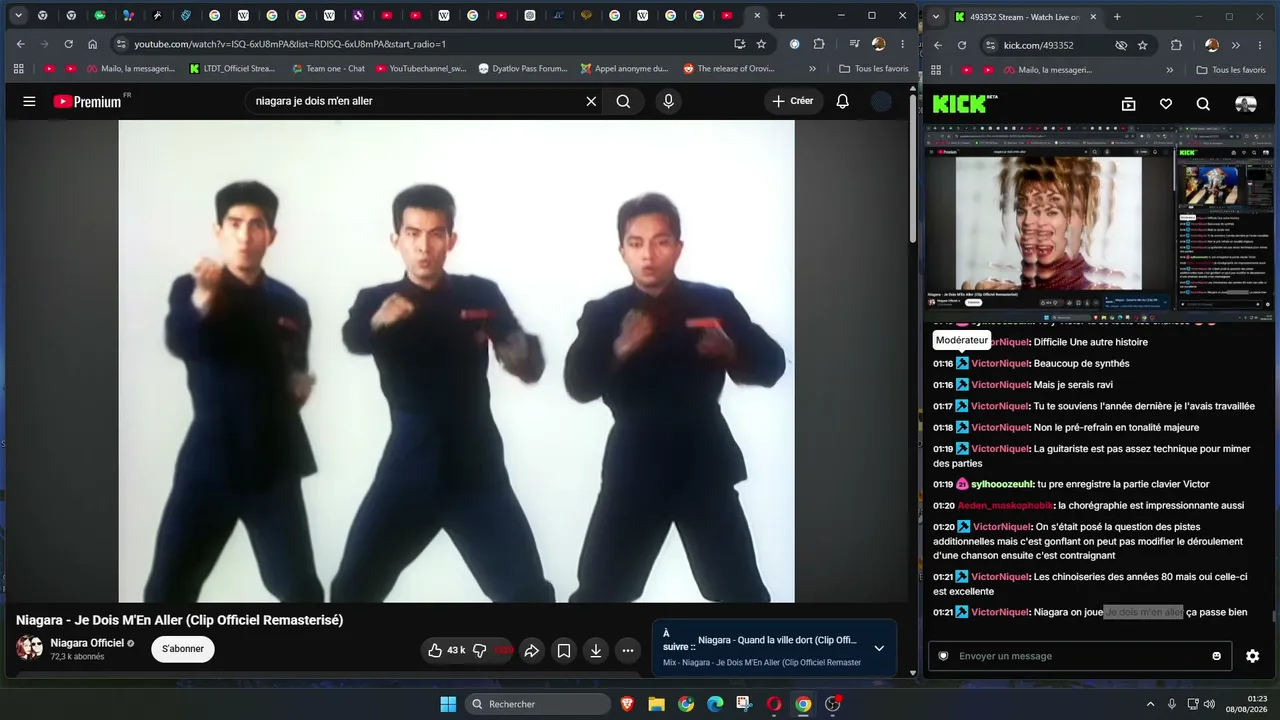Open Kick search magnifier
The height and width of the screenshot is (720, 1280).
pos(1203,104)
